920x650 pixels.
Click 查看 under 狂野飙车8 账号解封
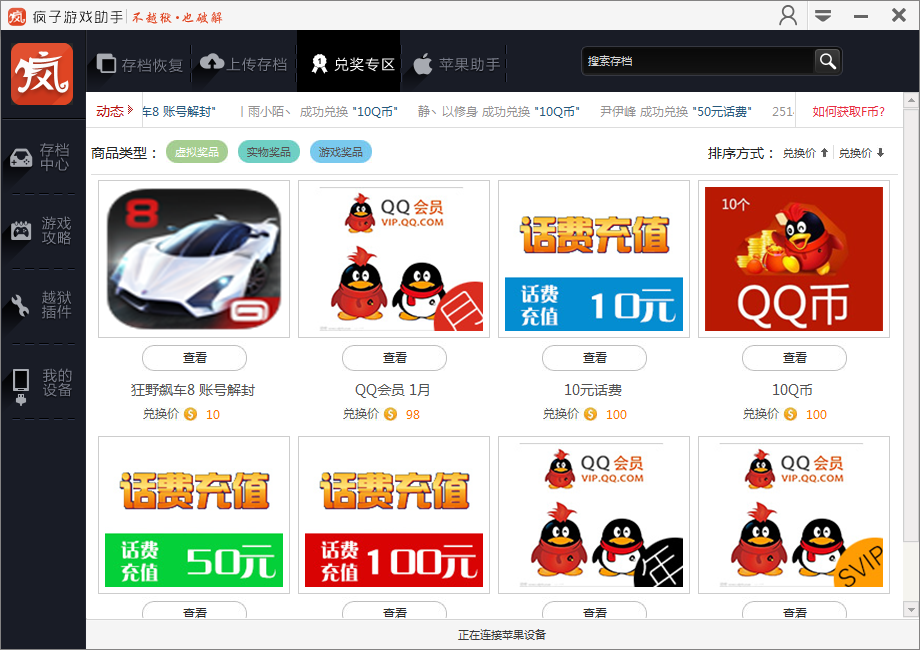pyautogui.click(x=193, y=358)
